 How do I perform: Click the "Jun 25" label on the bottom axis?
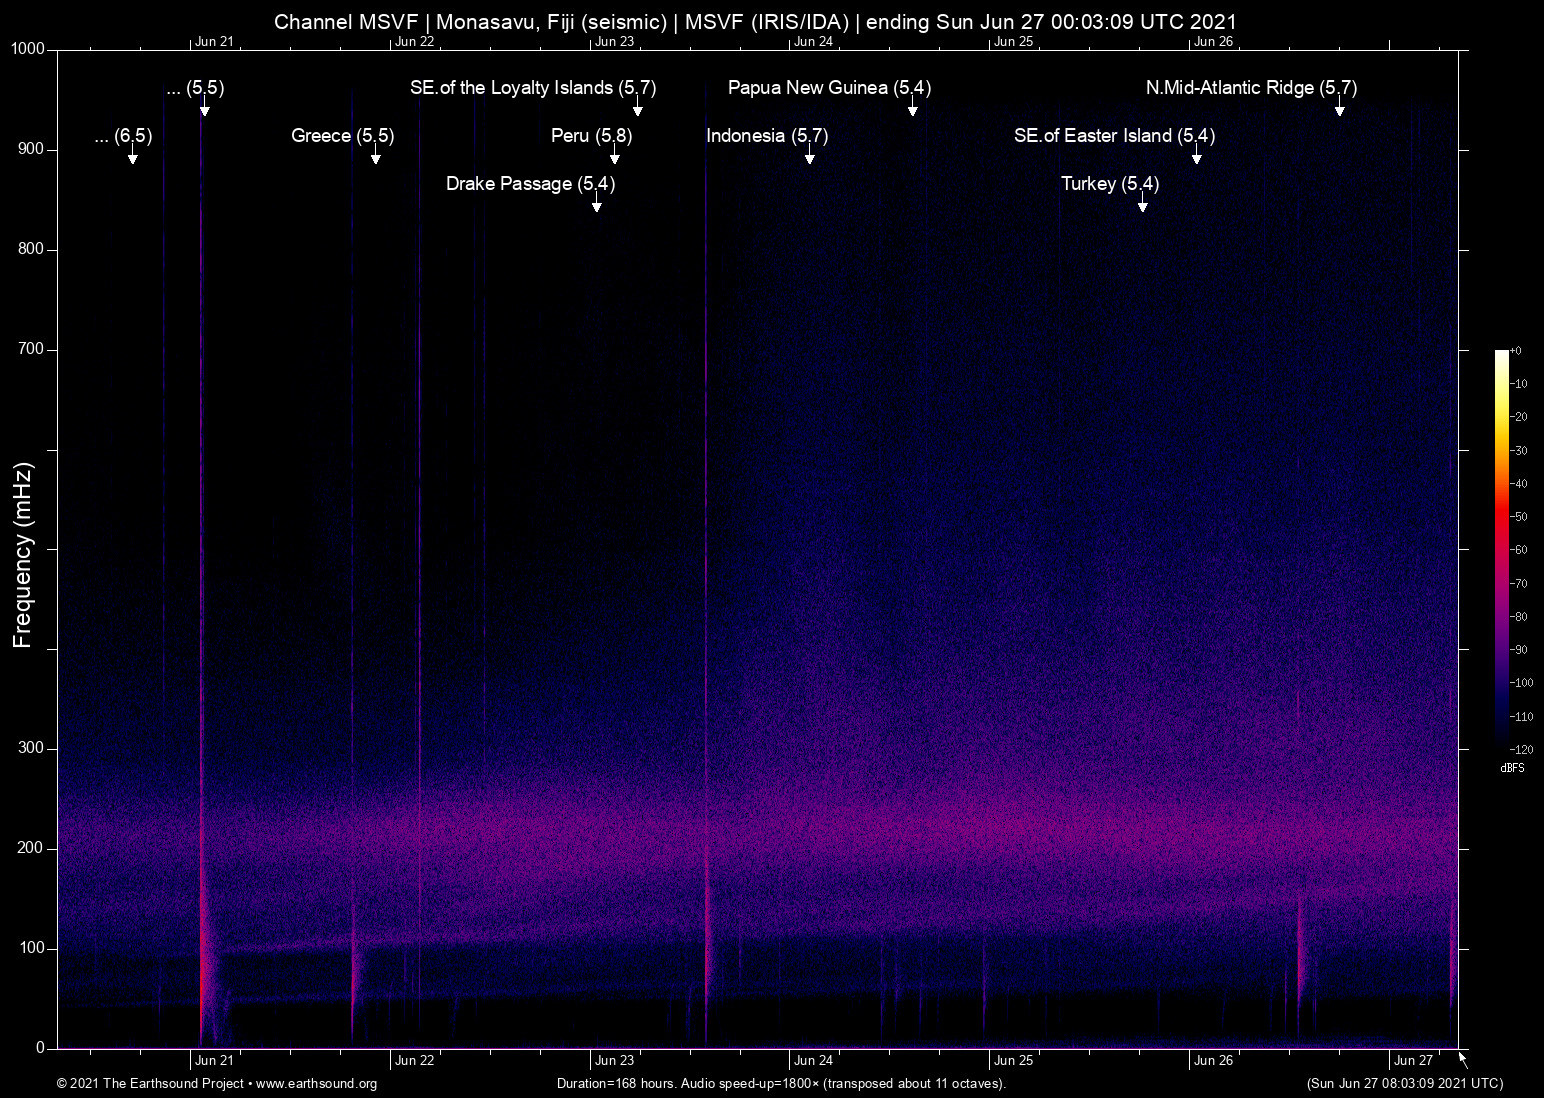[1013, 1061]
